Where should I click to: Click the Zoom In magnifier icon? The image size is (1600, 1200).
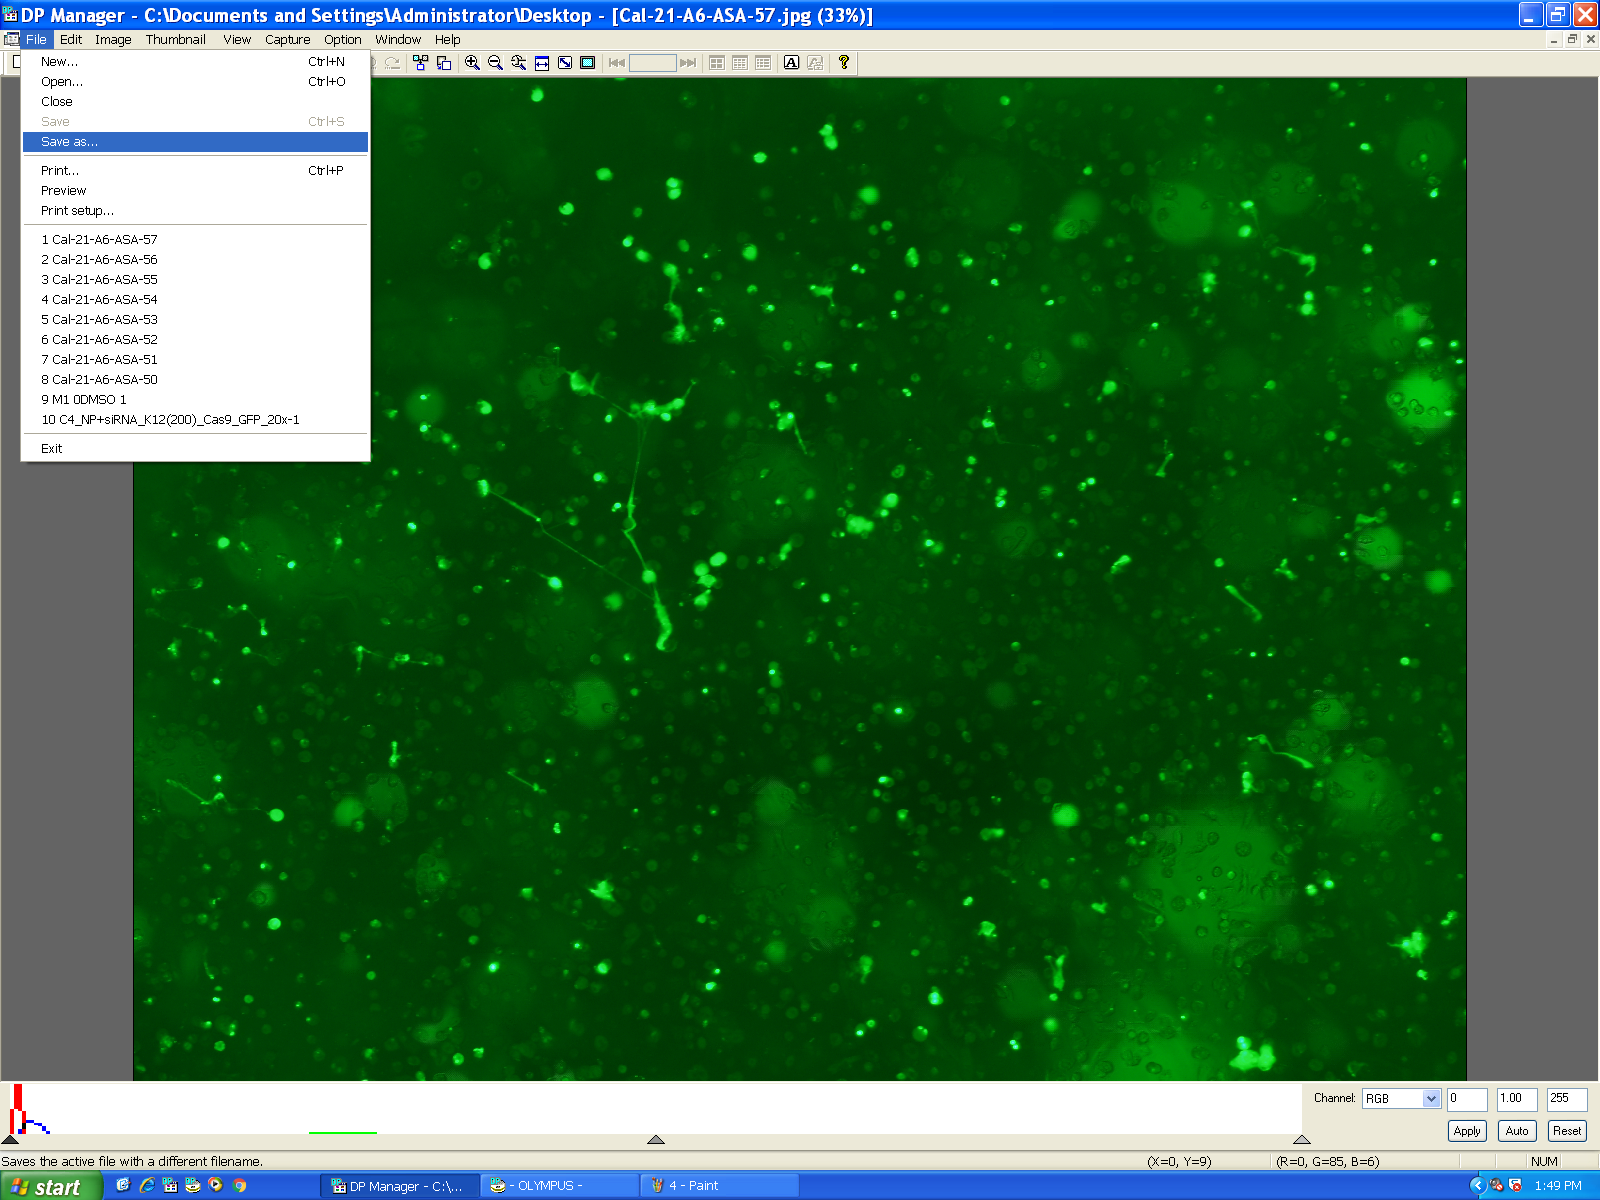point(472,63)
